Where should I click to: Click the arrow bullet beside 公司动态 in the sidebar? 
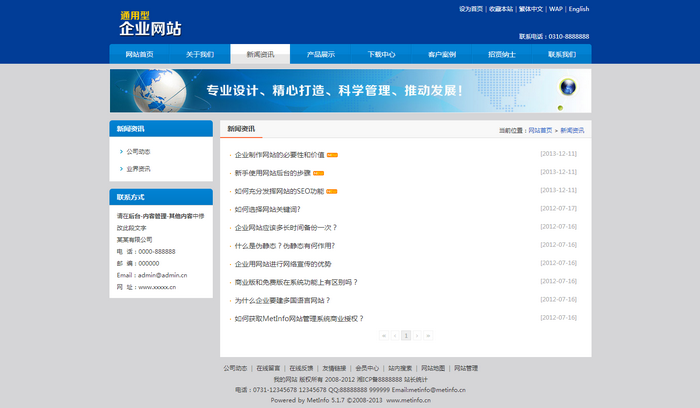[121, 151]
